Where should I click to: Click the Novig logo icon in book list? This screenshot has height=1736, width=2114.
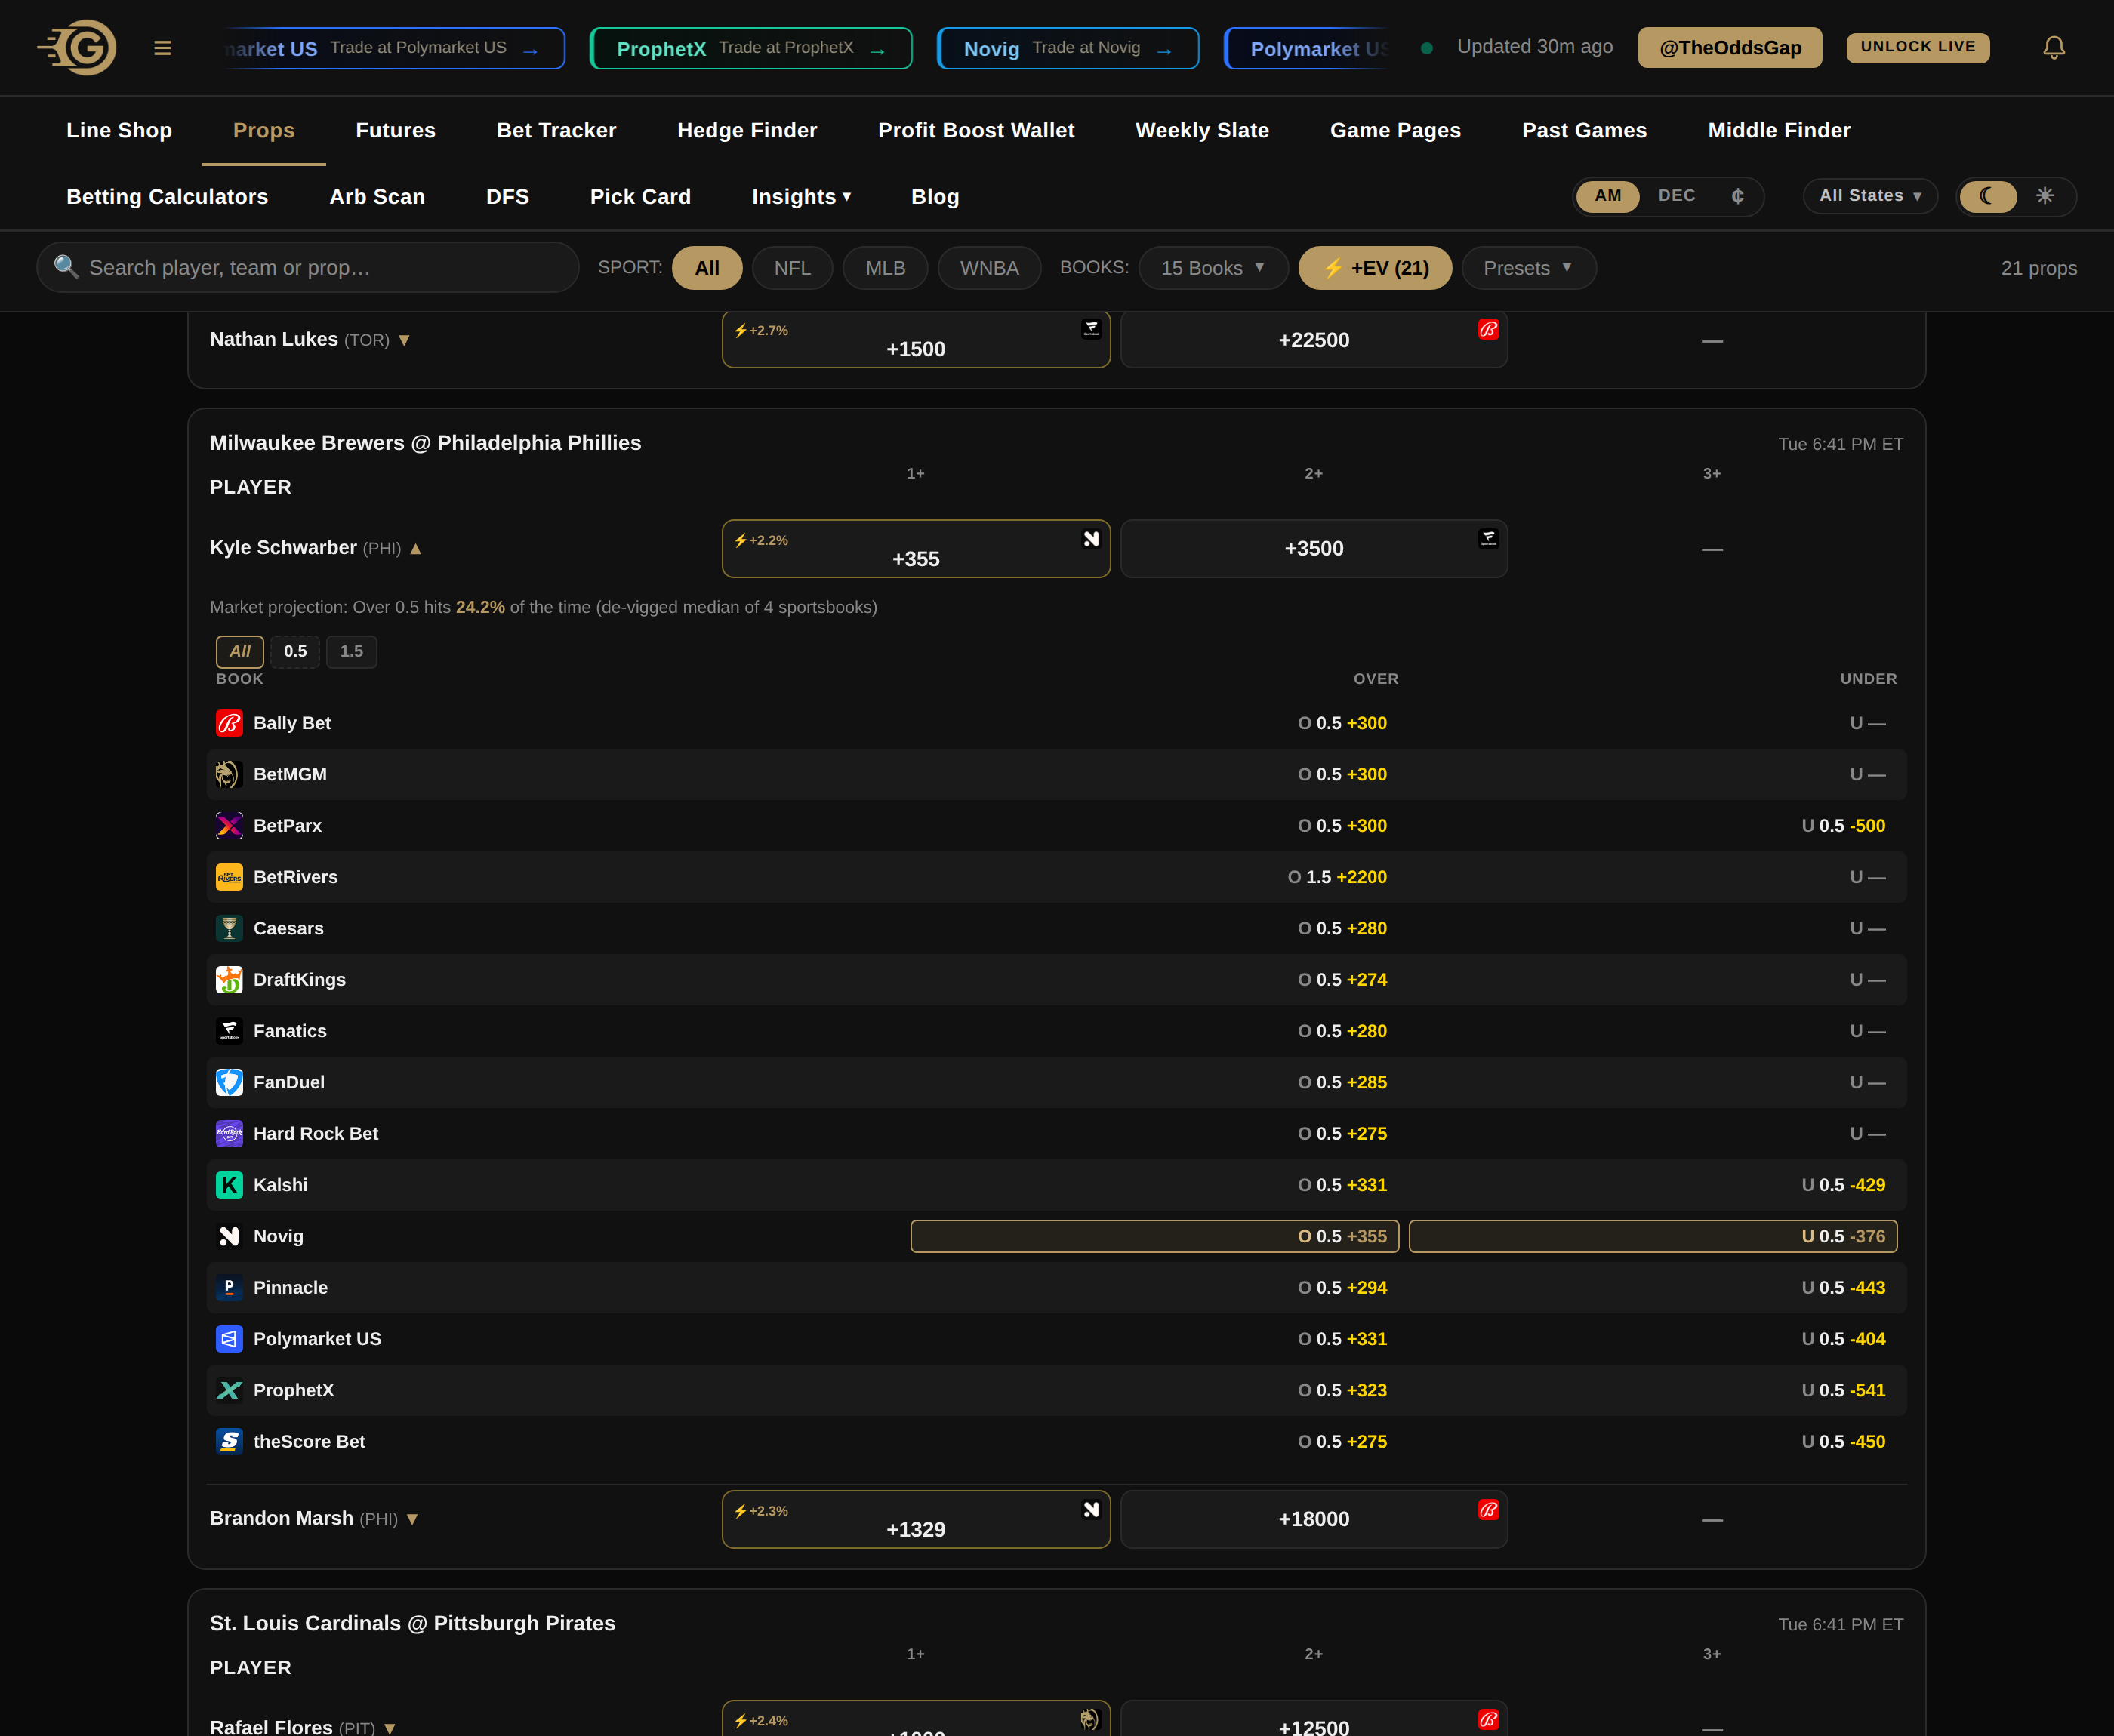click(229, 1236)
